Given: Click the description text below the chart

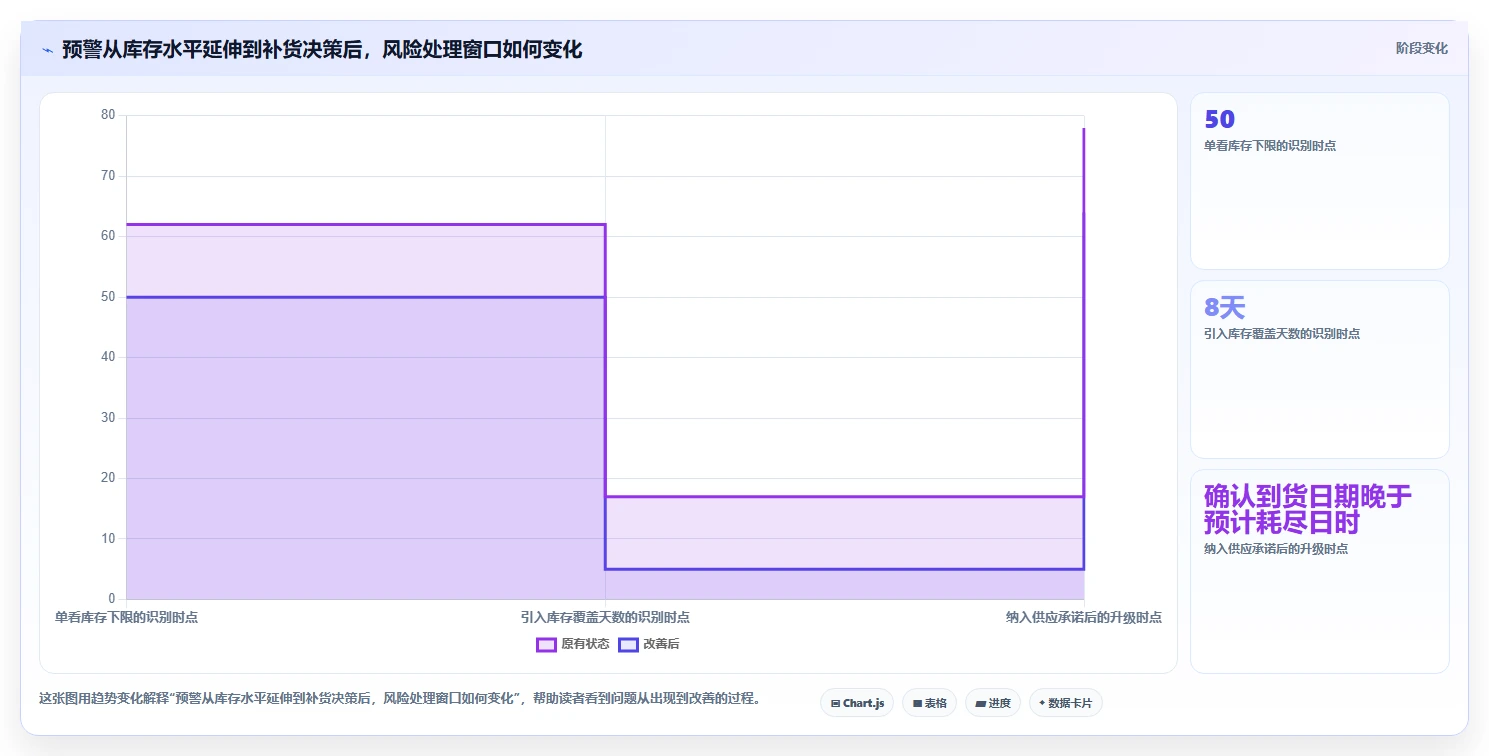Looking at the screenshot, I should coord(399,699).
